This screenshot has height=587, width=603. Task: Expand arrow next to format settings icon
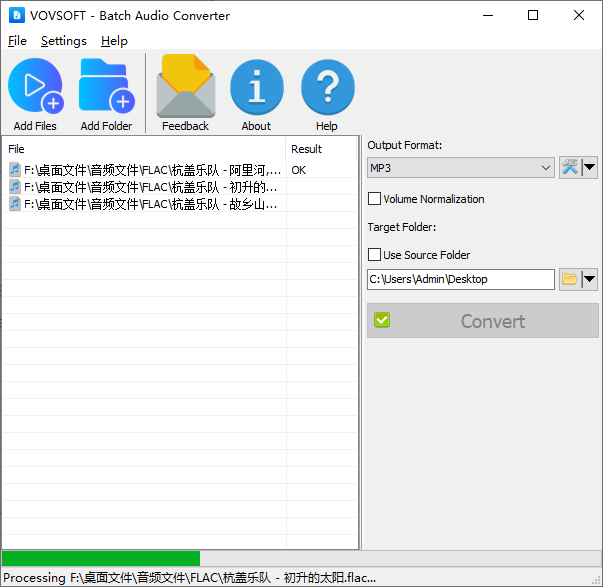click(590, 167)
